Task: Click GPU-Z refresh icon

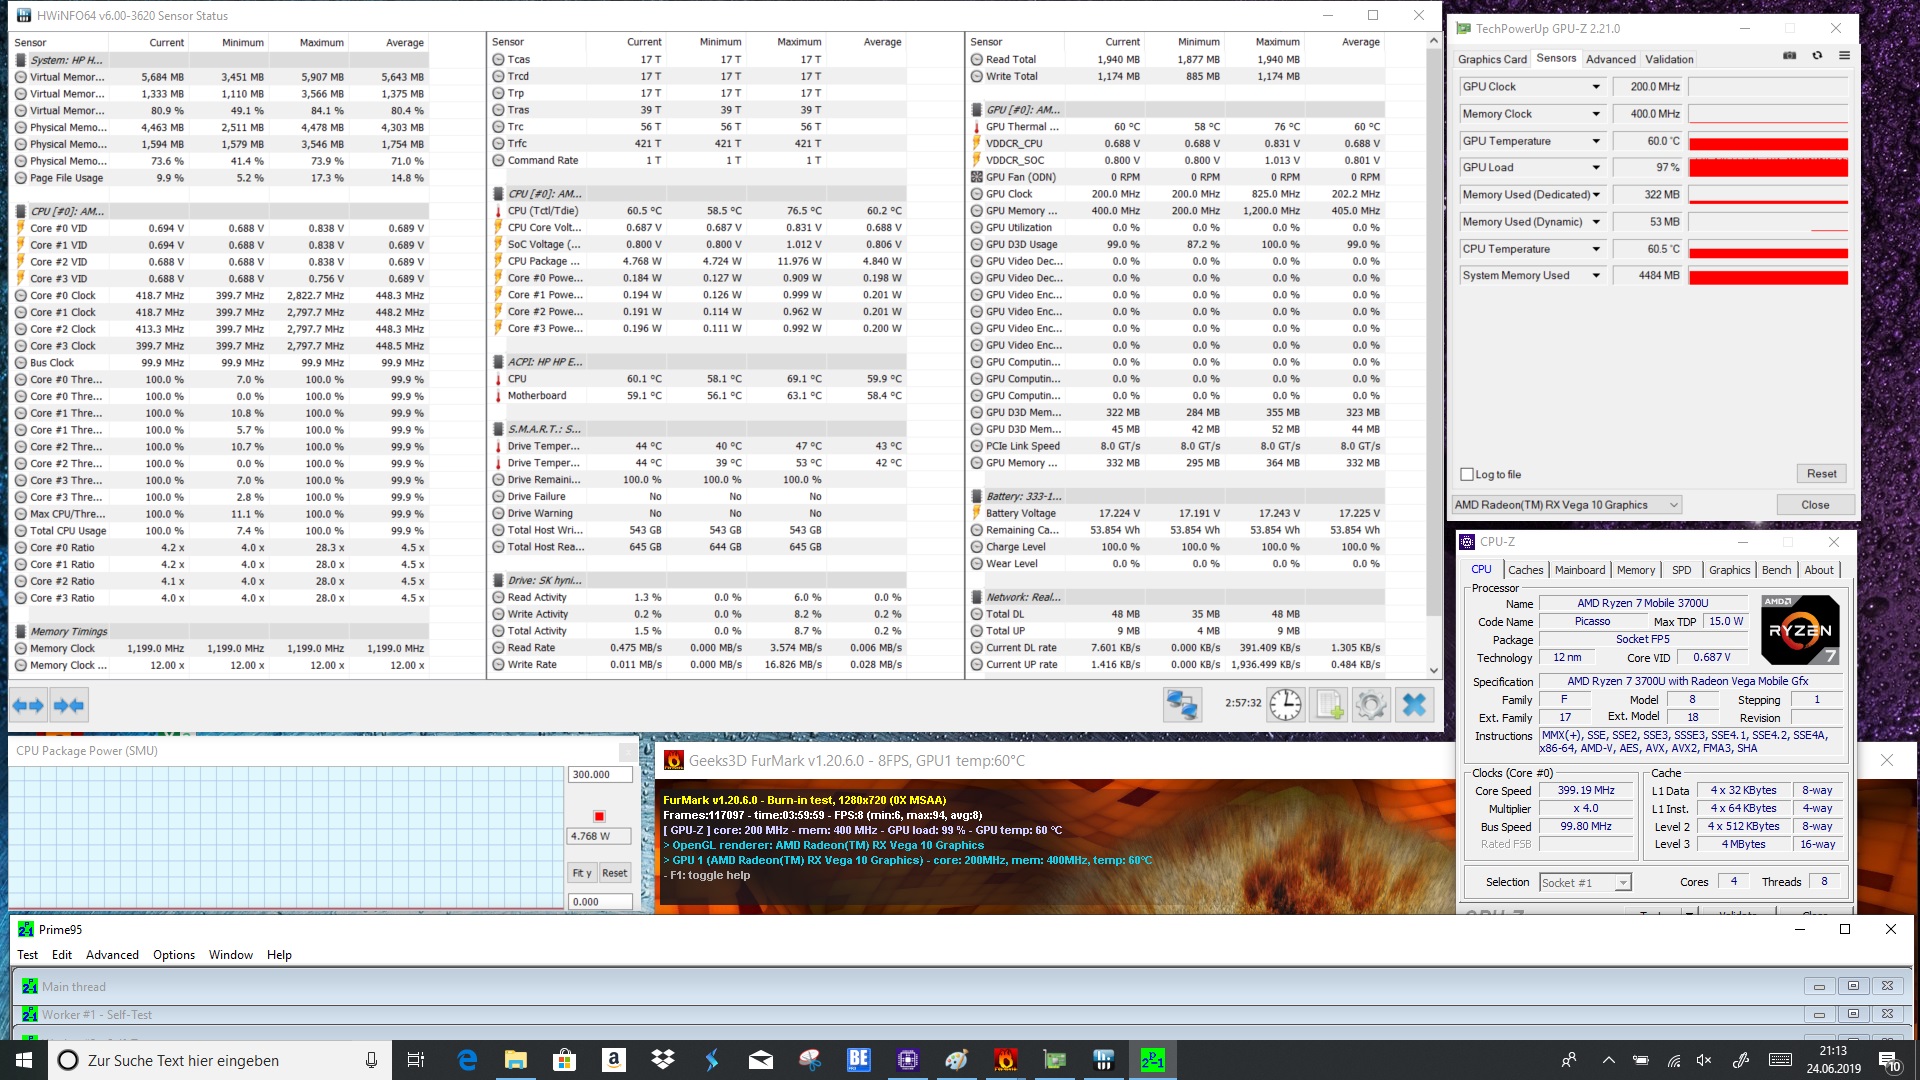Action: point(1817,56)
